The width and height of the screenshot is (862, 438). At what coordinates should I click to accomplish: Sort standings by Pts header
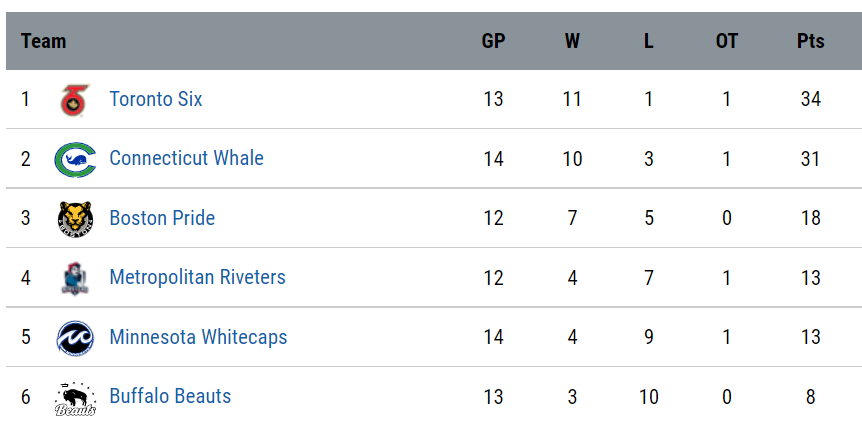point(810,41)
